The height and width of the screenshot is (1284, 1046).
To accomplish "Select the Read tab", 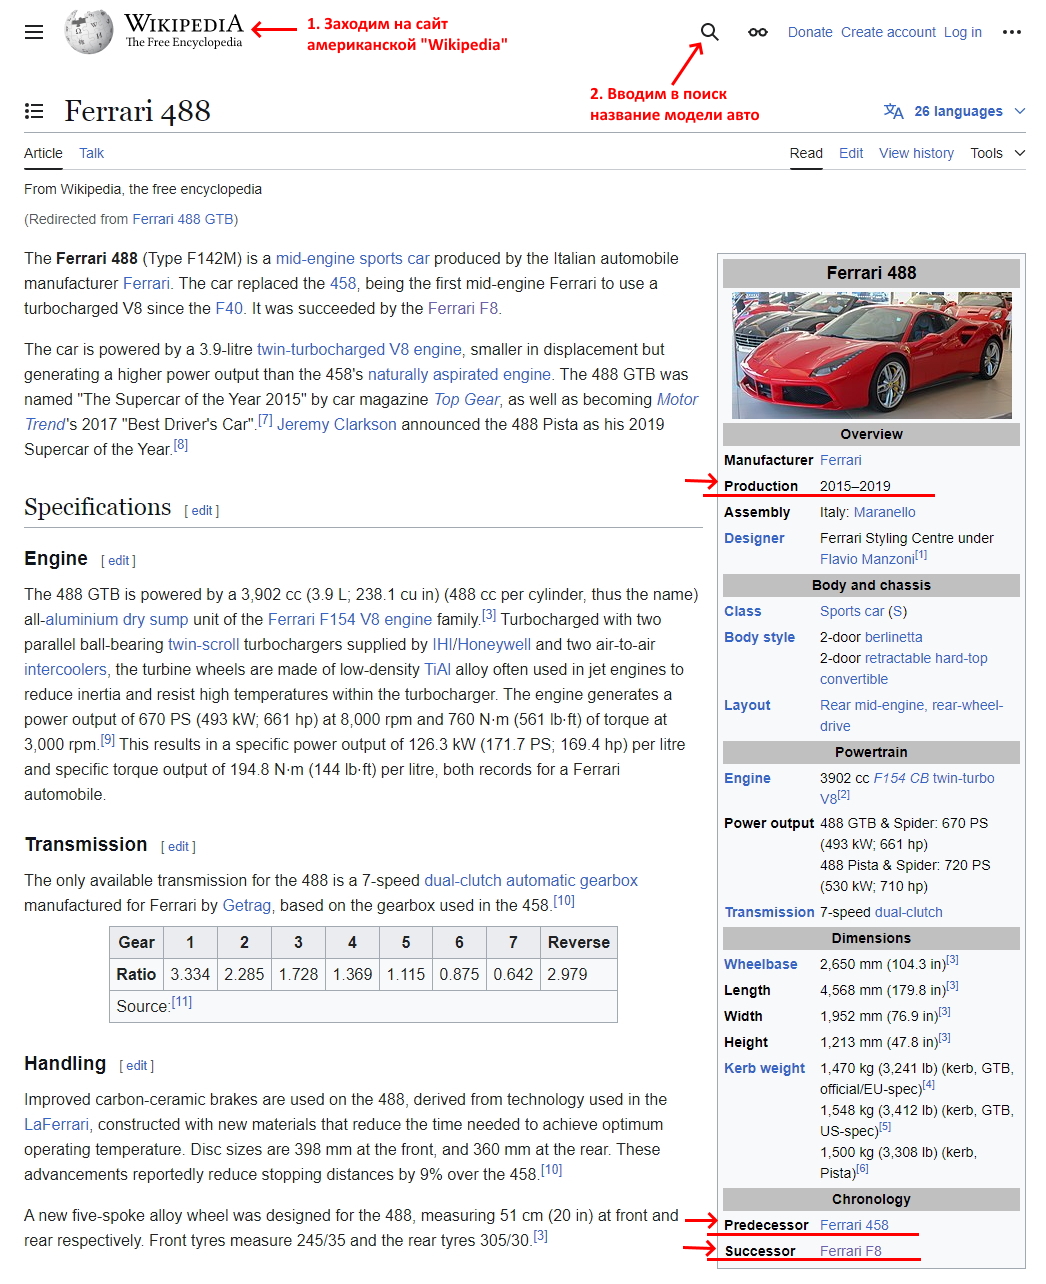I will pyautogui.click(x=806, y=153).
